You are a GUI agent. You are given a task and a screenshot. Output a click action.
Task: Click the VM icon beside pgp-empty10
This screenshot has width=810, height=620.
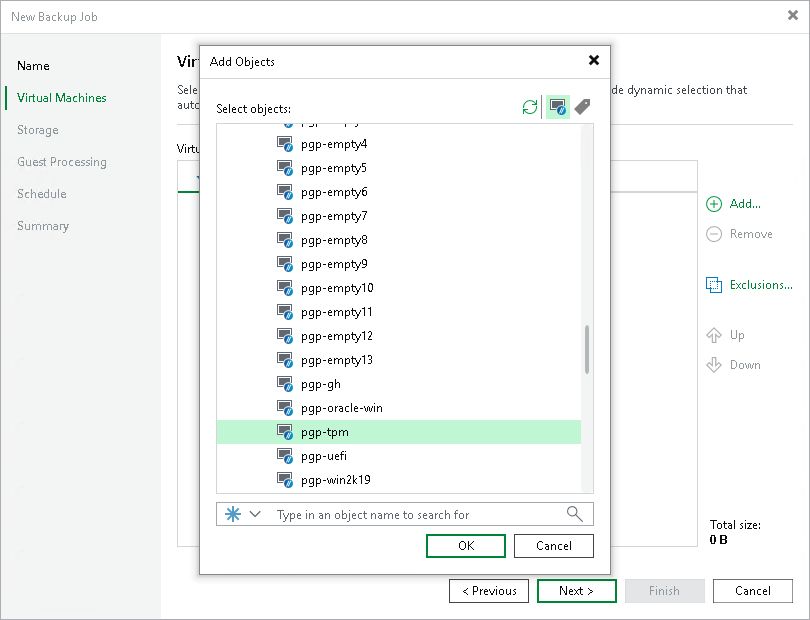click(x=285, y=288)
